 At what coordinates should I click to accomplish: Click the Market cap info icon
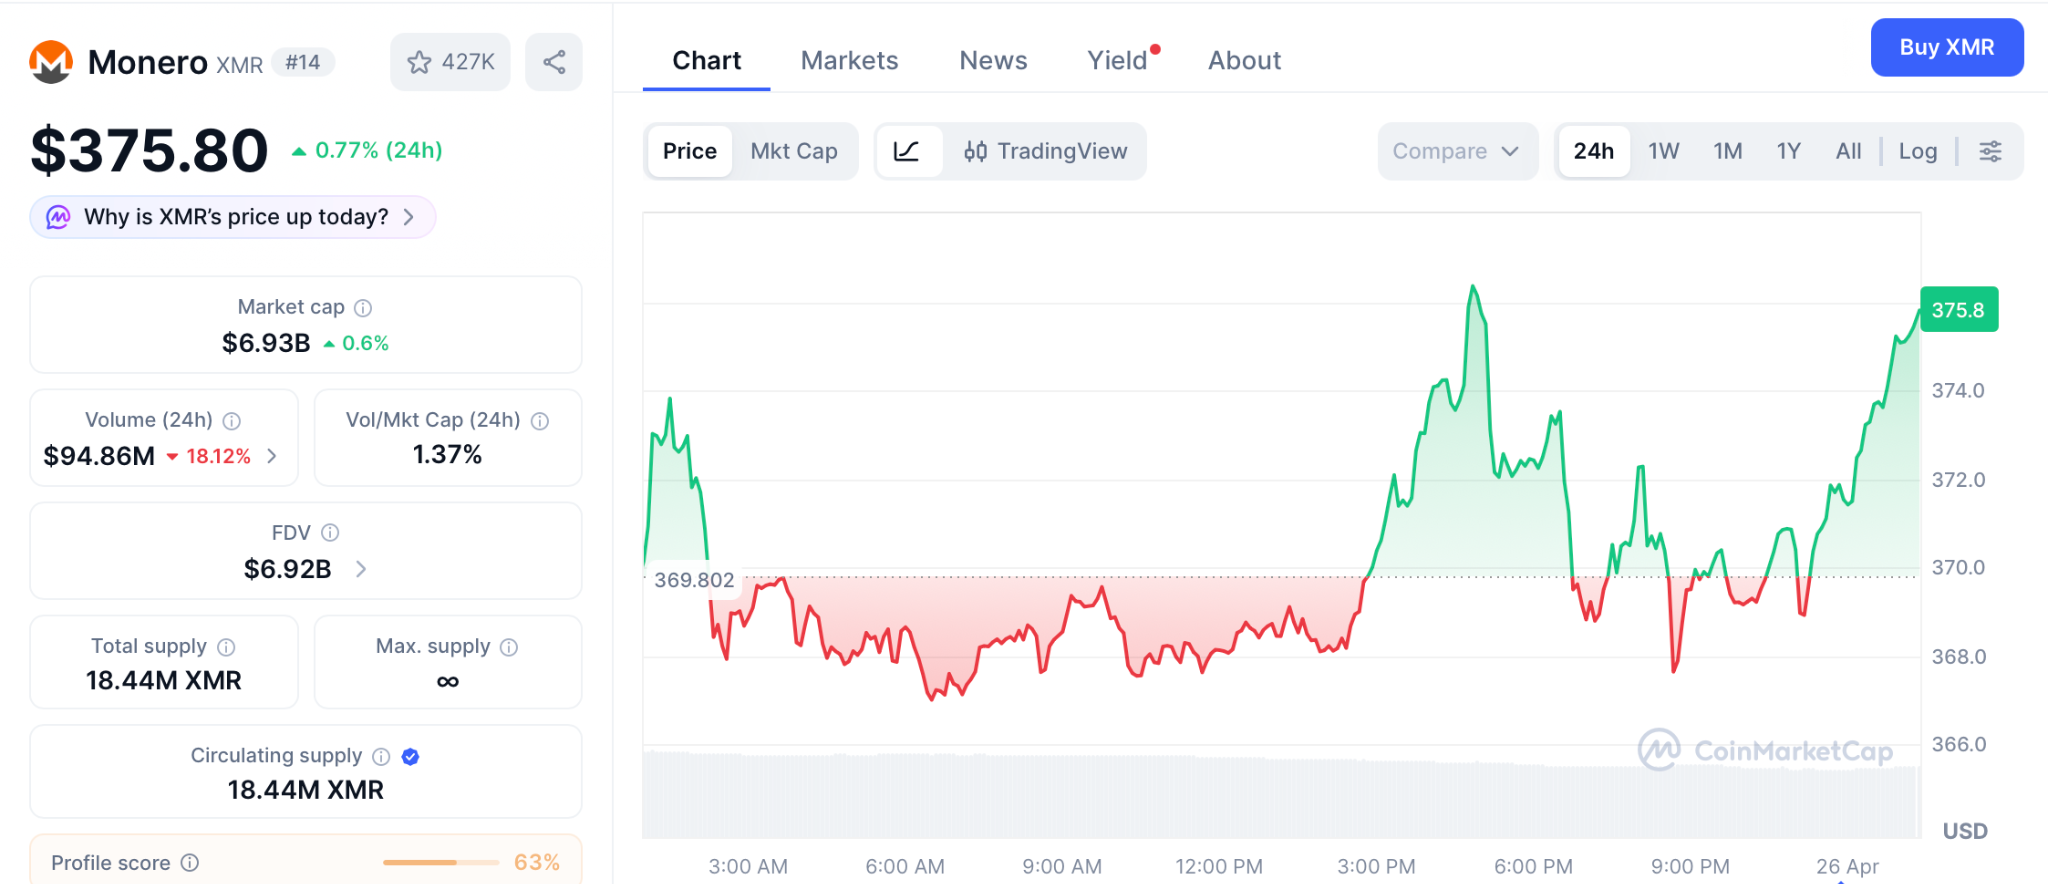coord(363,308)
